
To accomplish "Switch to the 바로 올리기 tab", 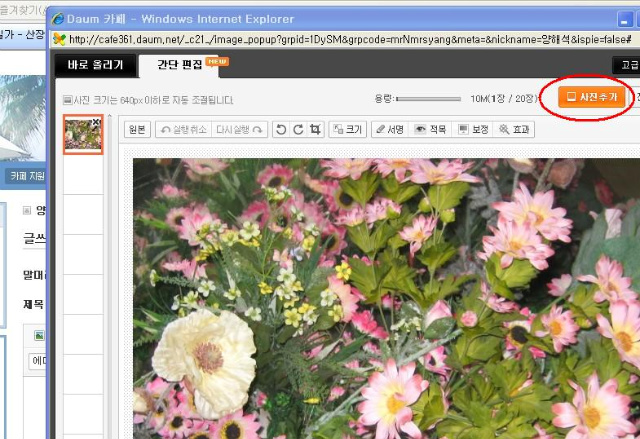I will (96, 65).
